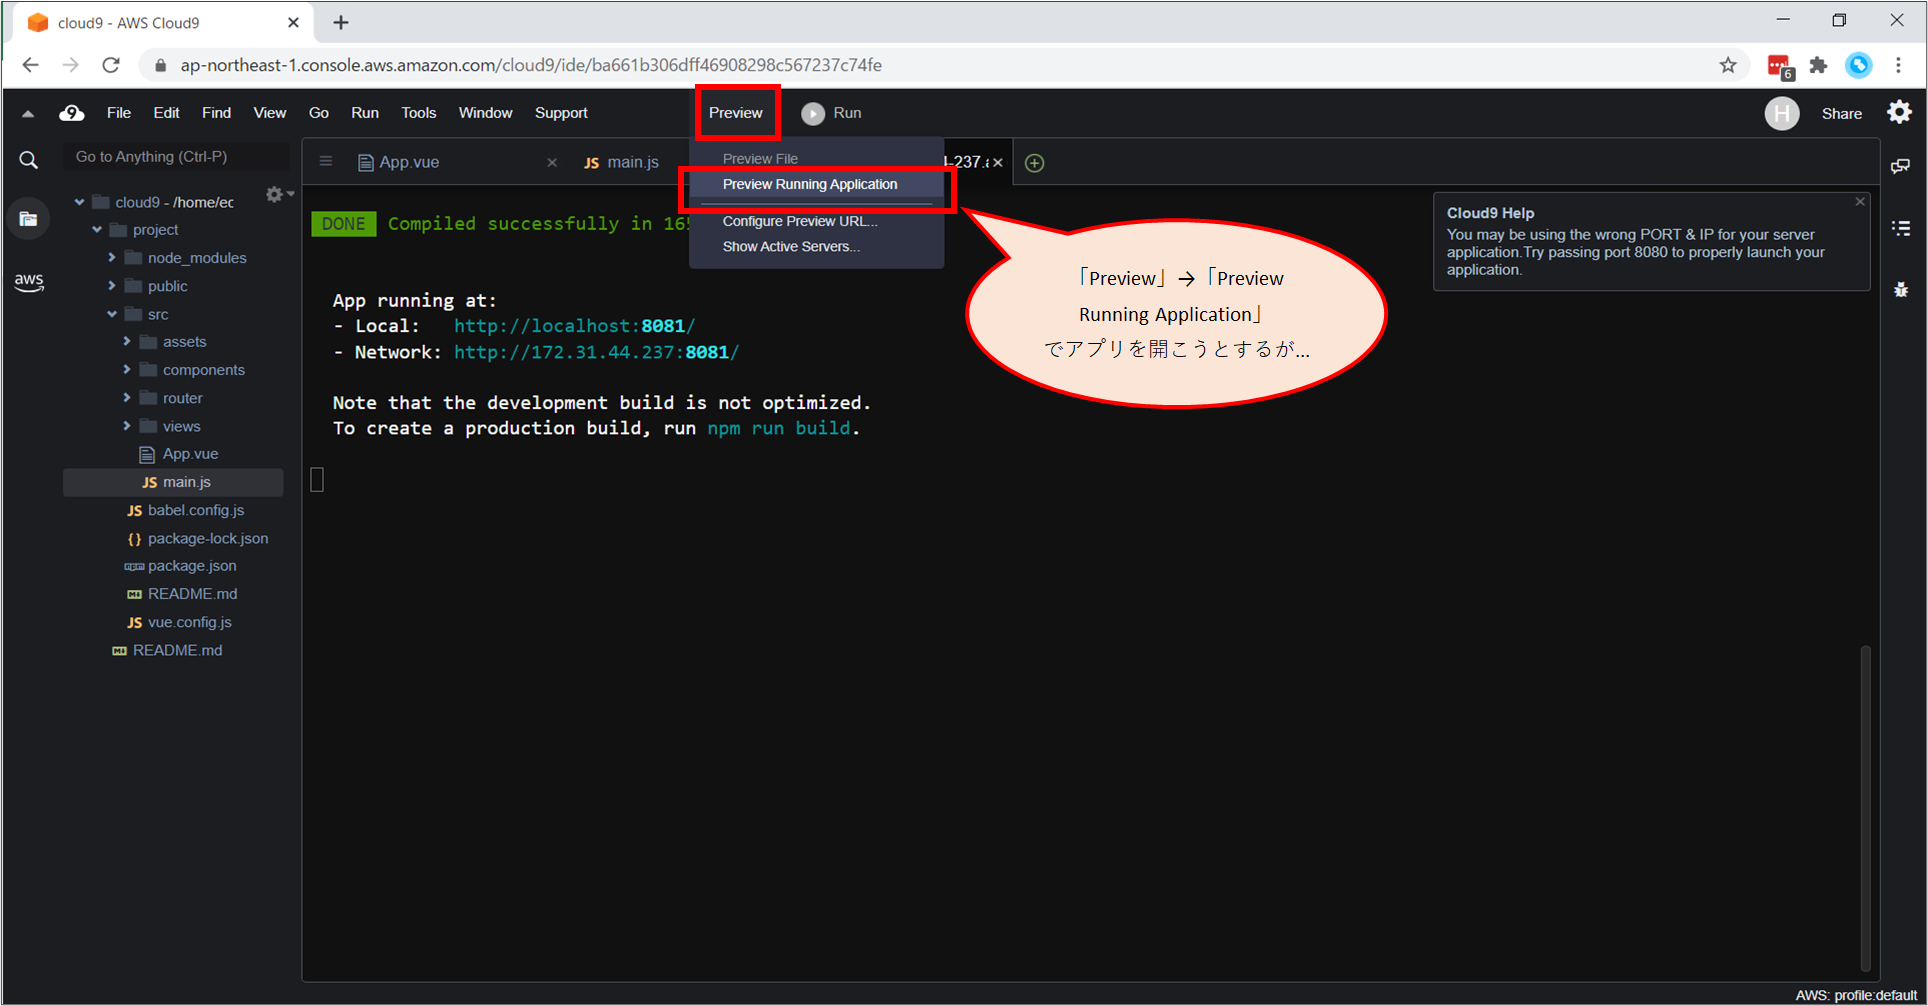
Task: Open the Find menu
Action: [216, 113]
